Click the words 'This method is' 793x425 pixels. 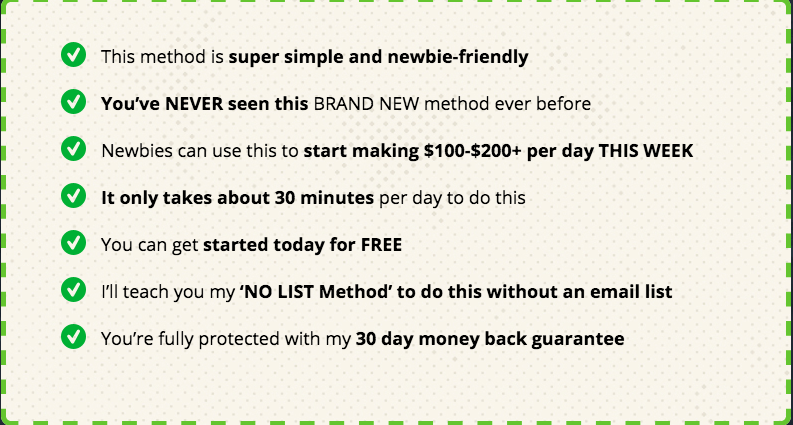(162, 57)
